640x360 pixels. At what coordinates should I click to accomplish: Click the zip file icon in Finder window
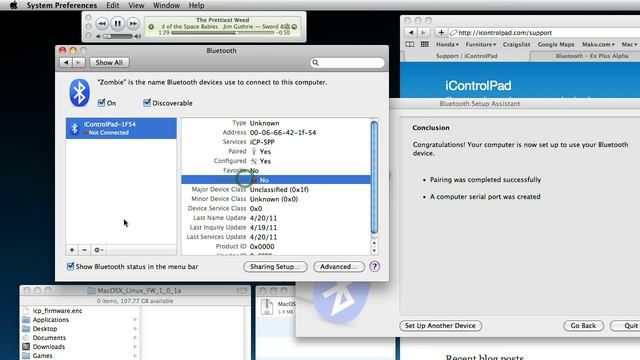[x=267, y=307]
